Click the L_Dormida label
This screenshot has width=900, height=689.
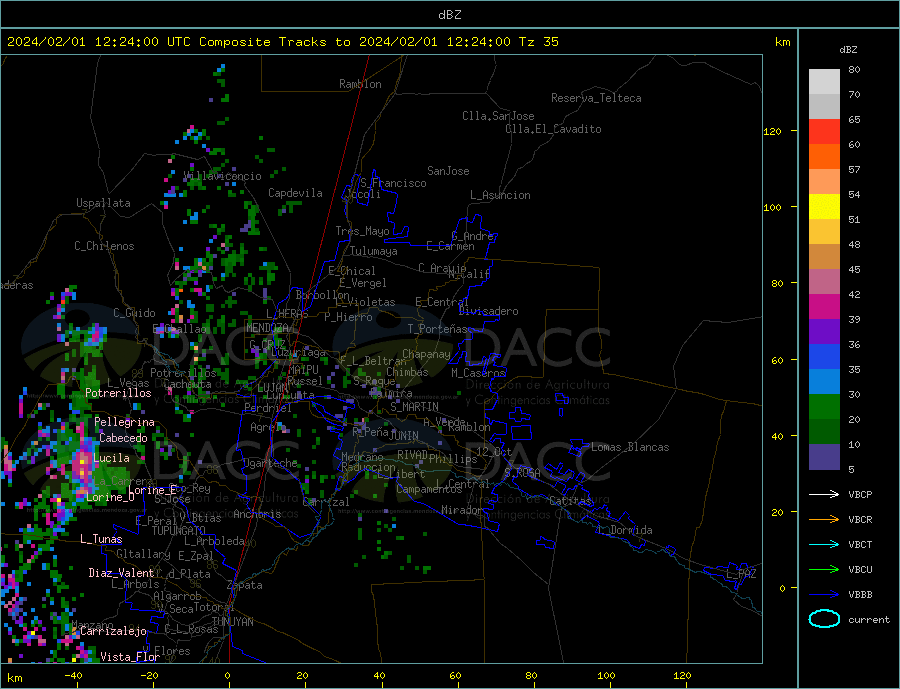point(626,530)
